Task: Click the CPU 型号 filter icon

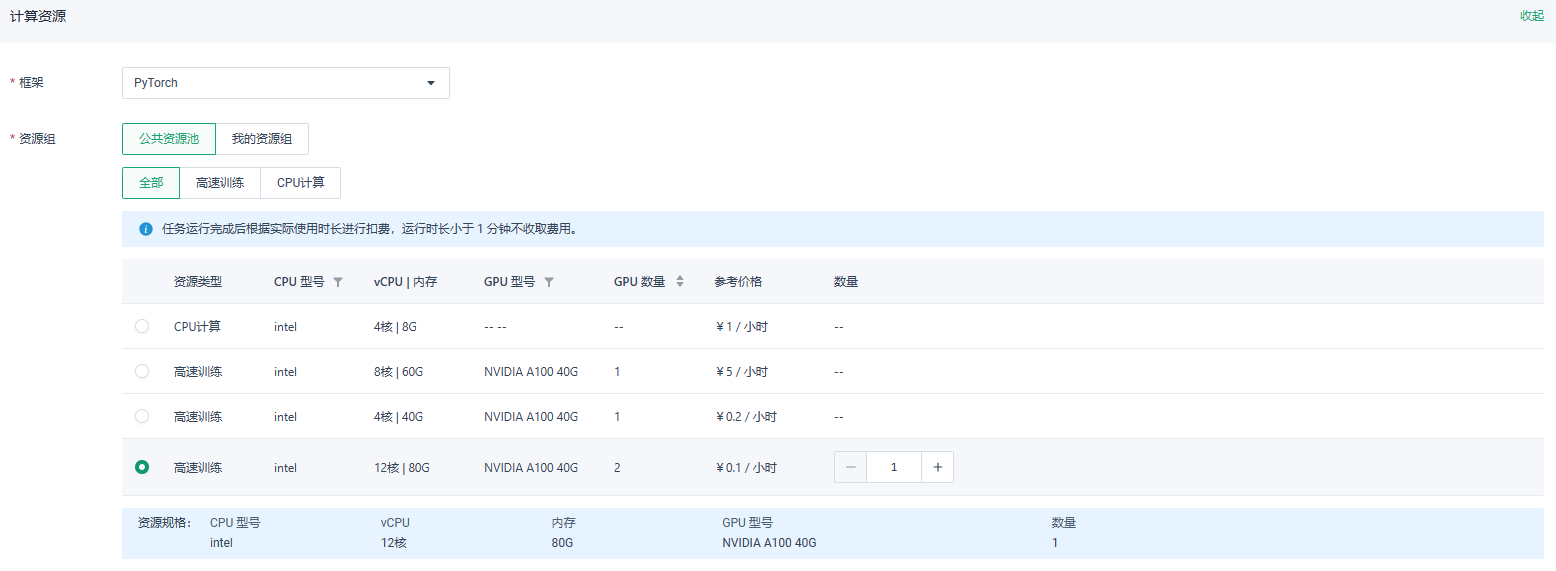Action: pos(338,282)
